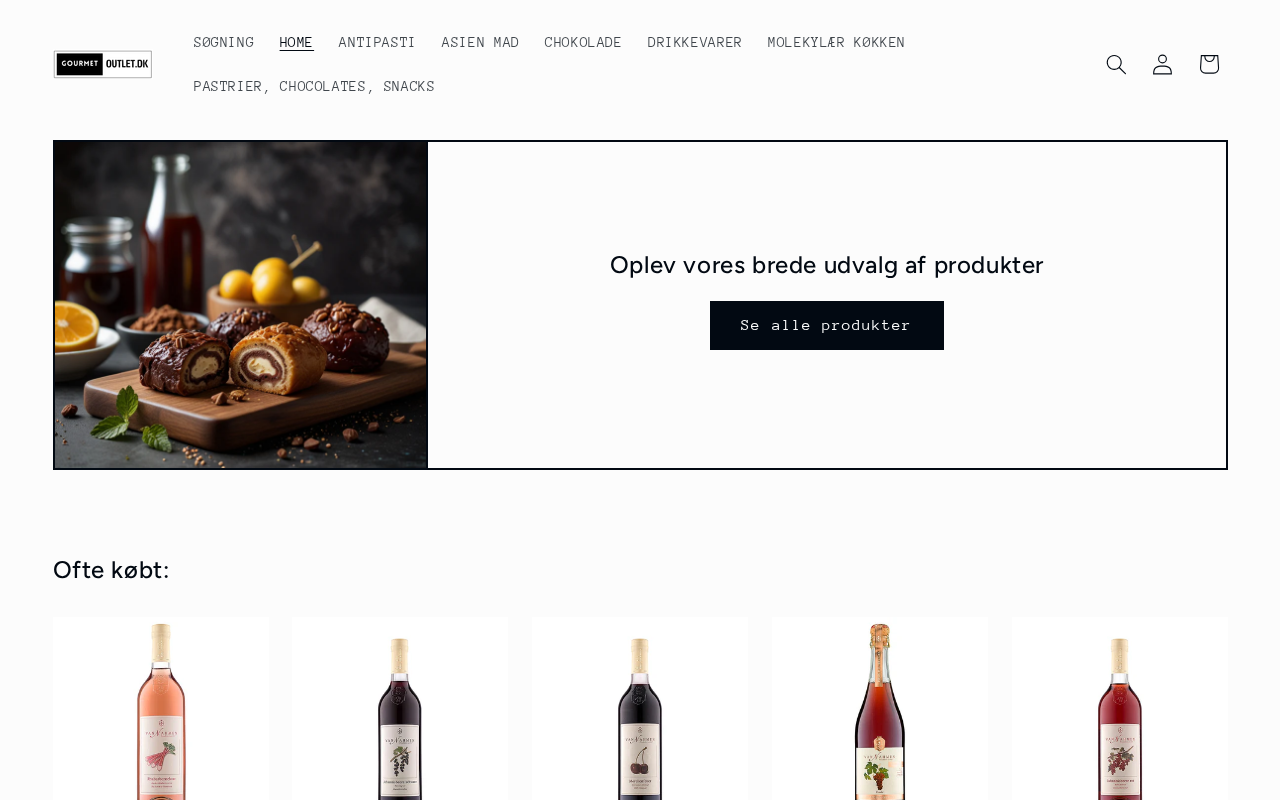Open the second dark bottle product
1280x800 pixels.
coord(400,709)
